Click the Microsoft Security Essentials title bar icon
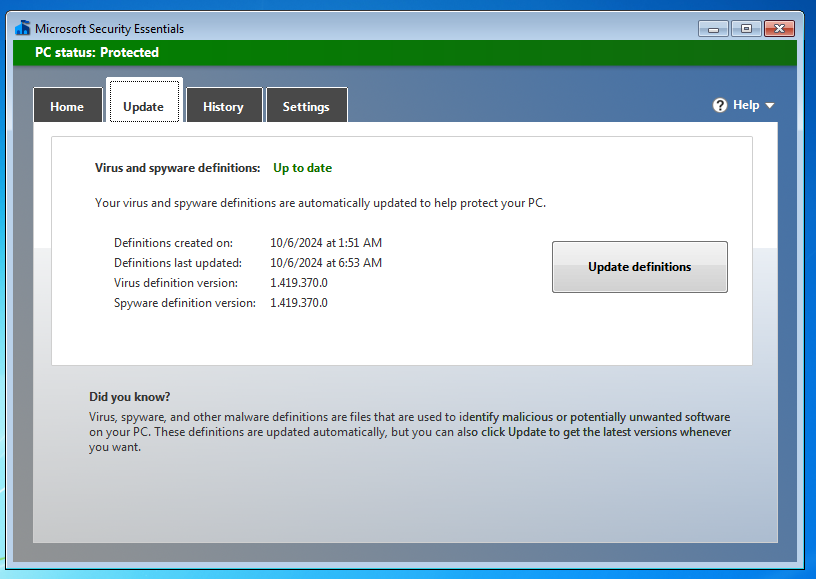This screenshot has width=816, height=579. click(23, 28)
